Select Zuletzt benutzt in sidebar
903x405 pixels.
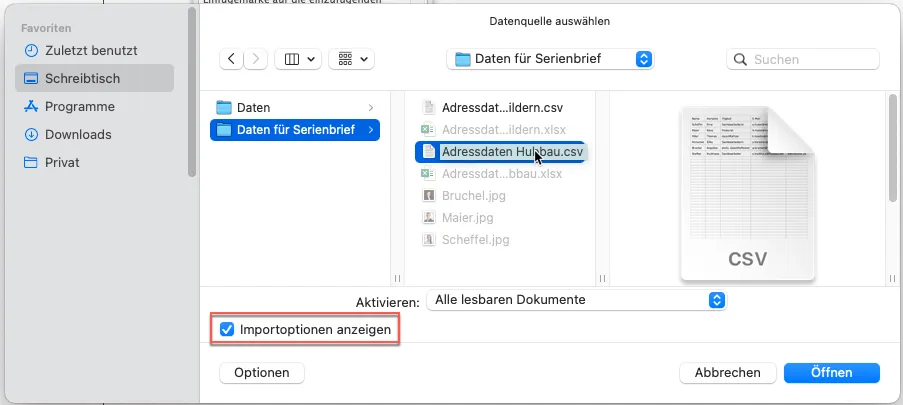click(x=90, y=50)
